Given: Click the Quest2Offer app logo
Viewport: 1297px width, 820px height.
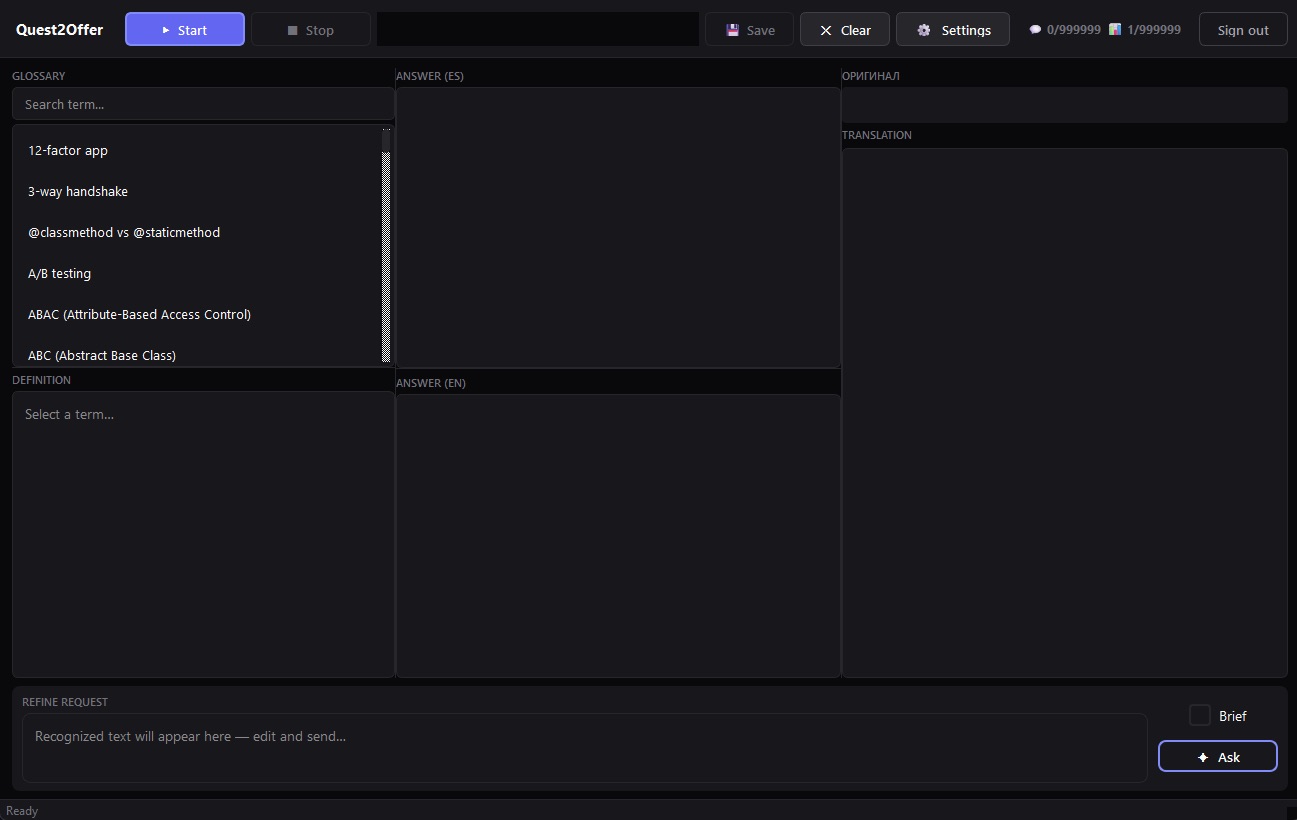Looking at the screenshot, I should (59, 30).
